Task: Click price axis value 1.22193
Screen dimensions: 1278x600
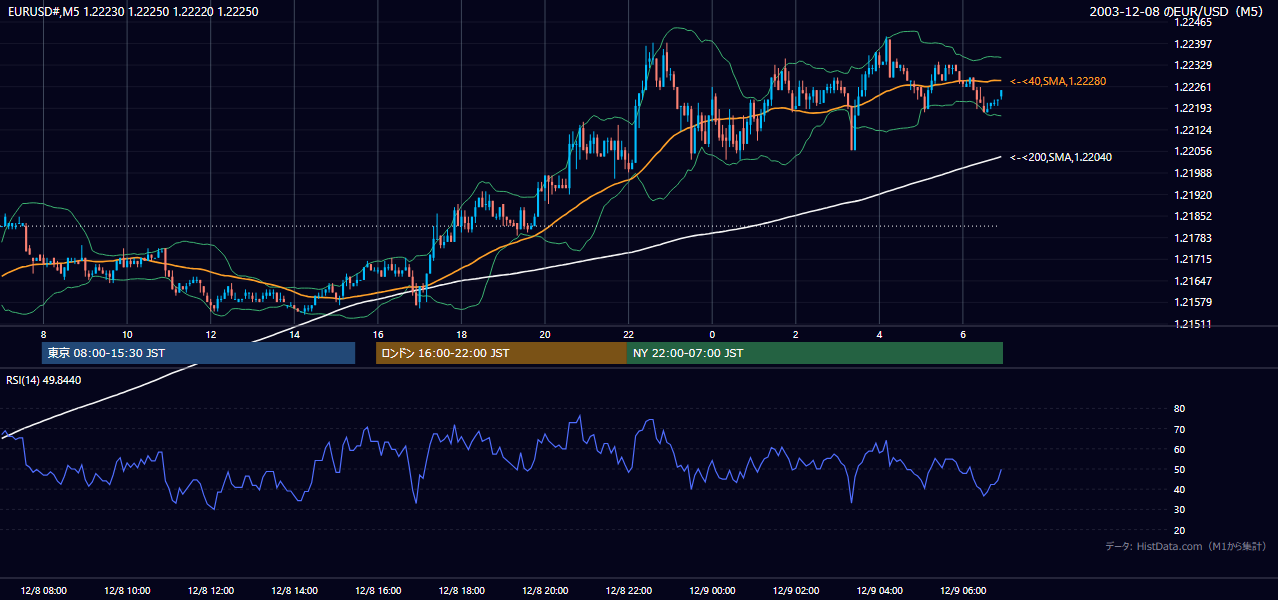Action: click(x=1192, y=108)
